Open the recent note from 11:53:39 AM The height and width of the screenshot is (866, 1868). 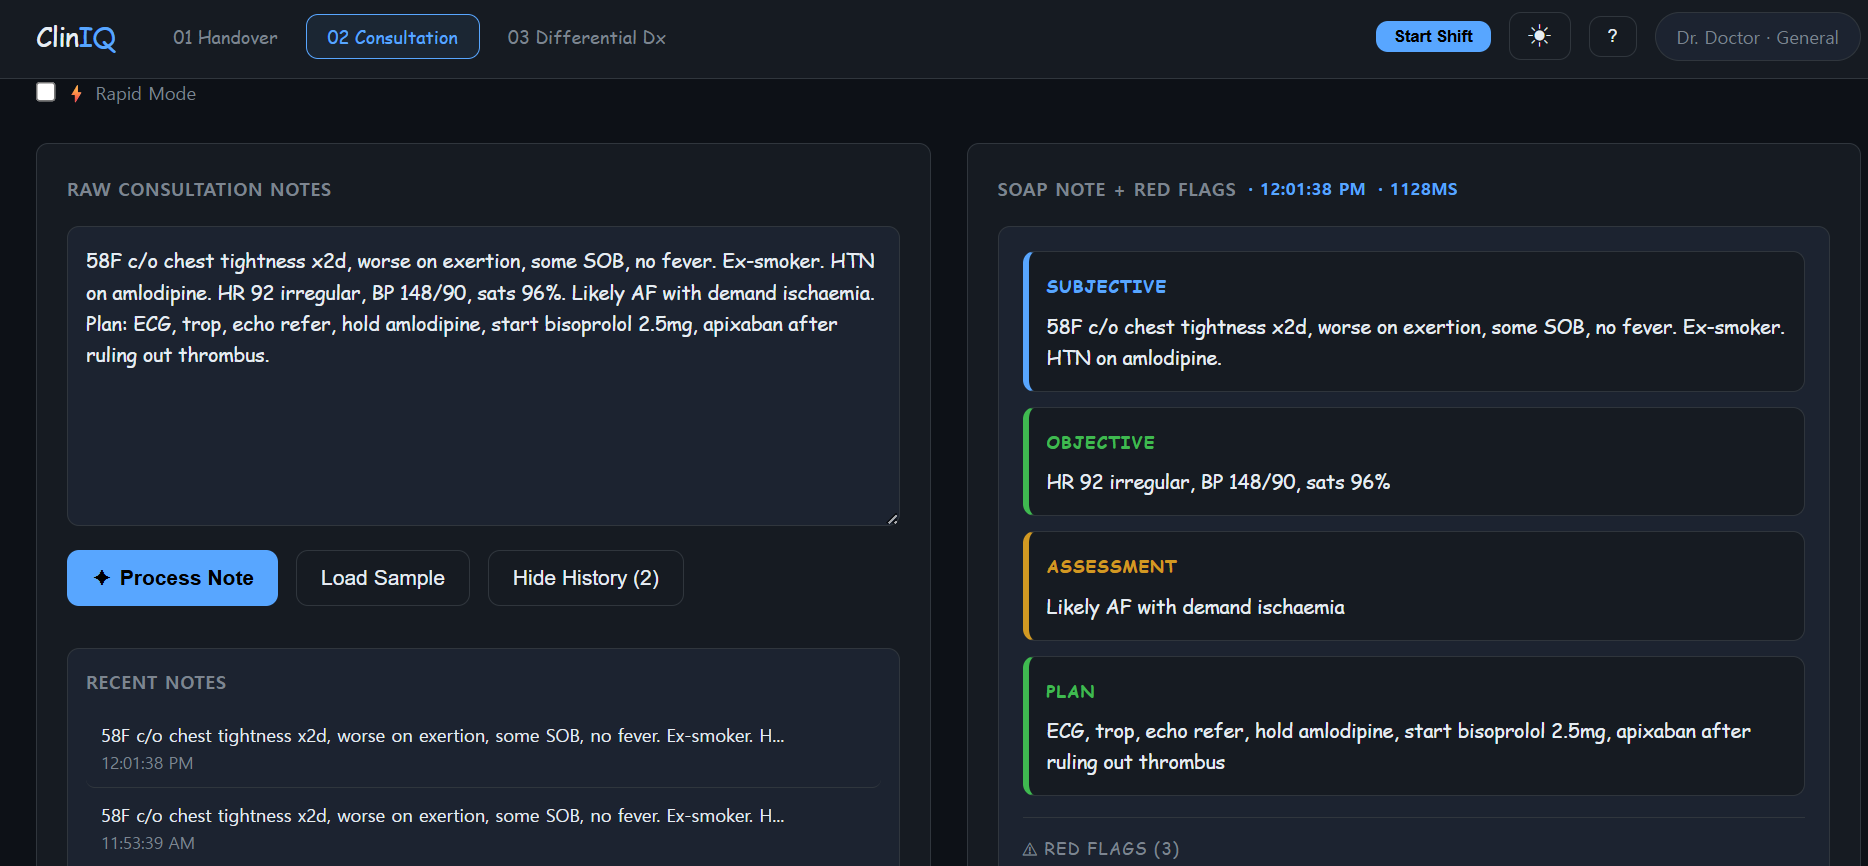click(x=483, y=828)
